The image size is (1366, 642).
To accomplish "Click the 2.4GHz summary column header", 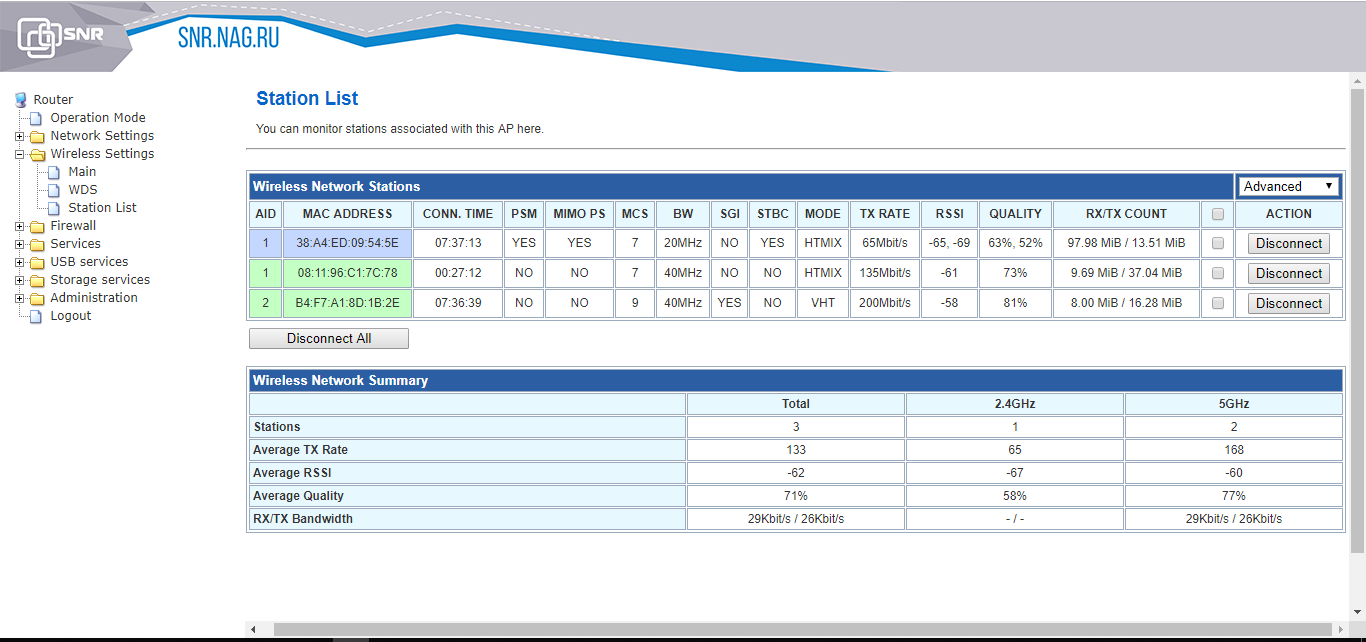I will pyautogui.click(x=1015, y=404).
